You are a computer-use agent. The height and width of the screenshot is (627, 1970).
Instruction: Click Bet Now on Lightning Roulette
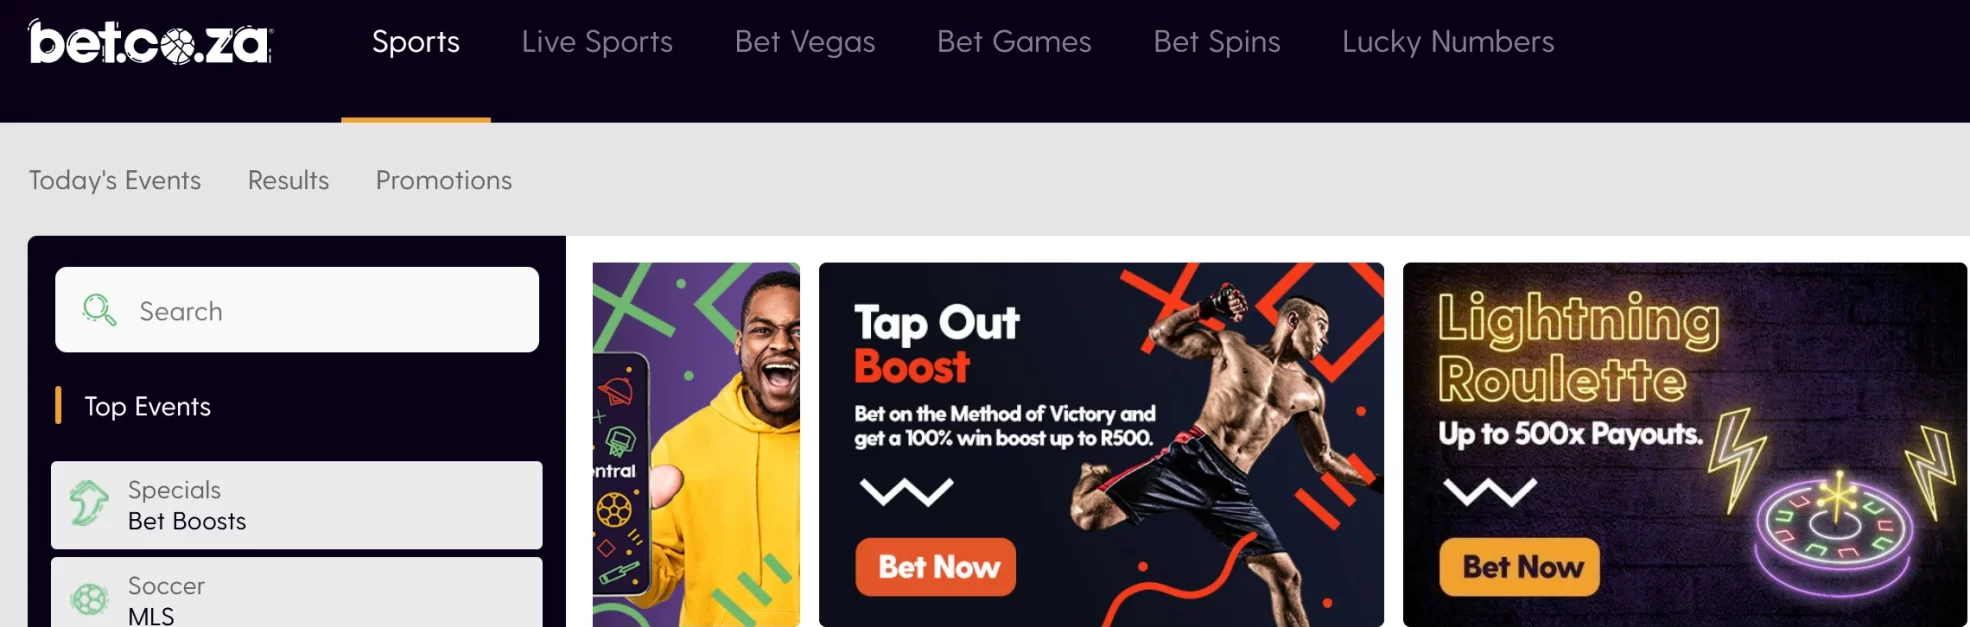click(1520, 567)
